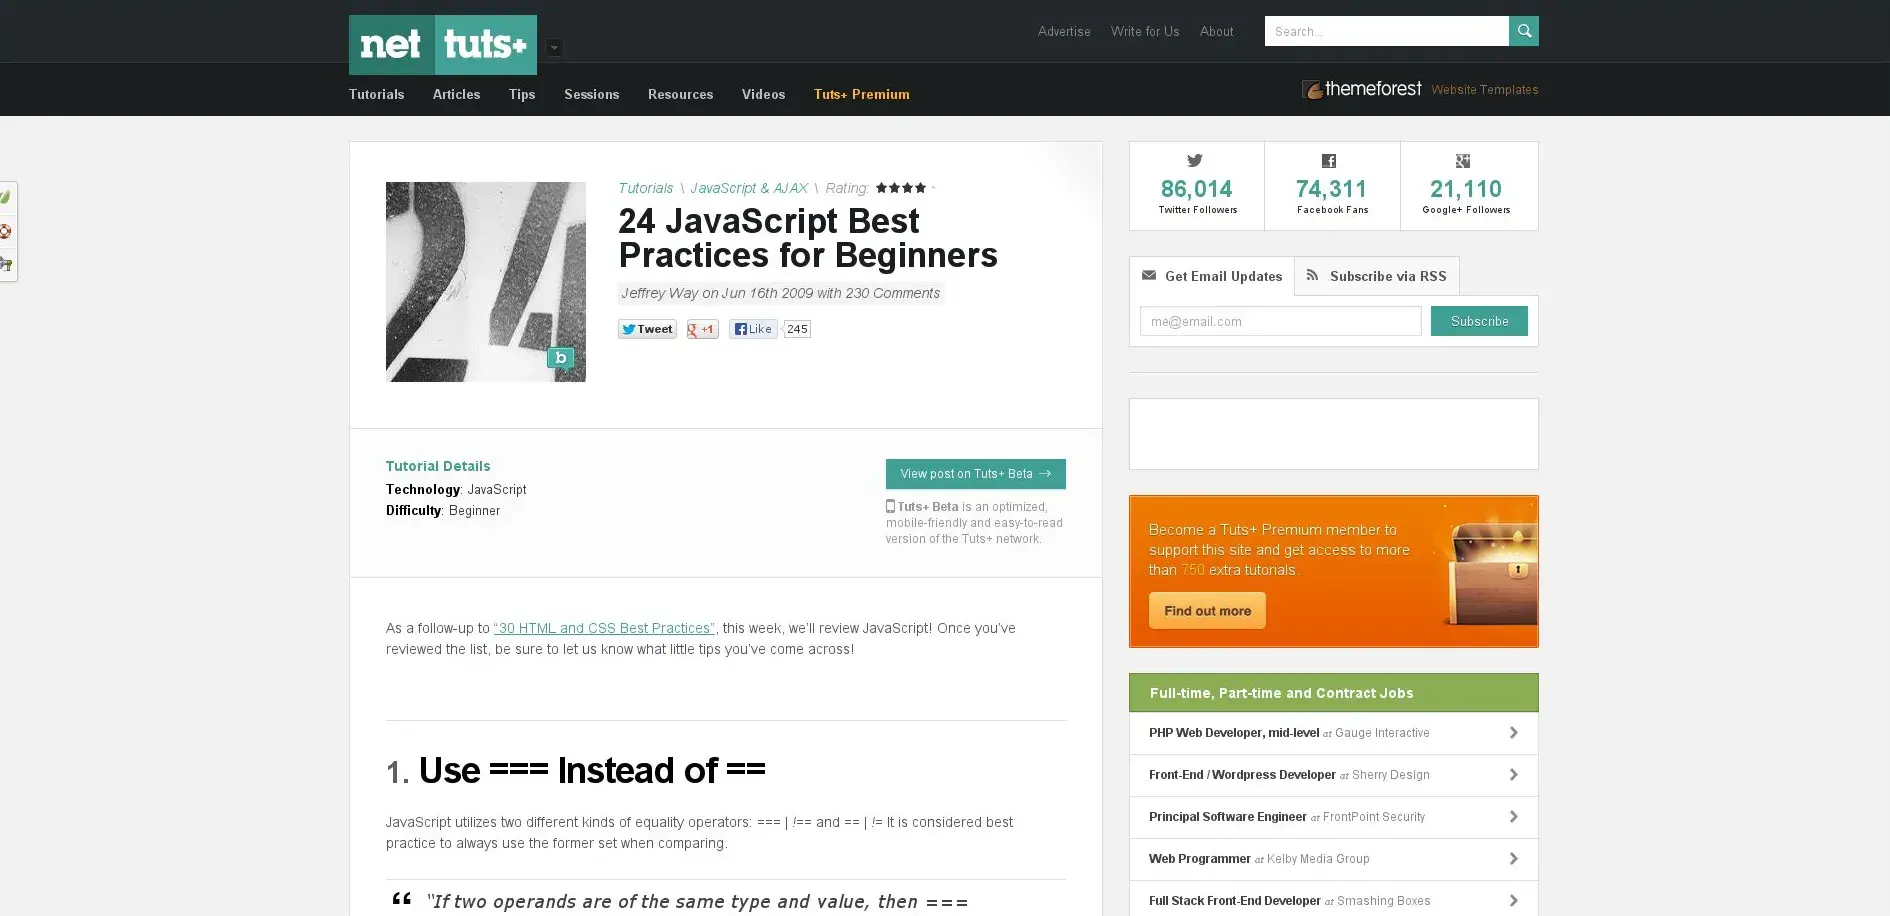Click the red lifebuoy icon on left edge

point(6,231)
